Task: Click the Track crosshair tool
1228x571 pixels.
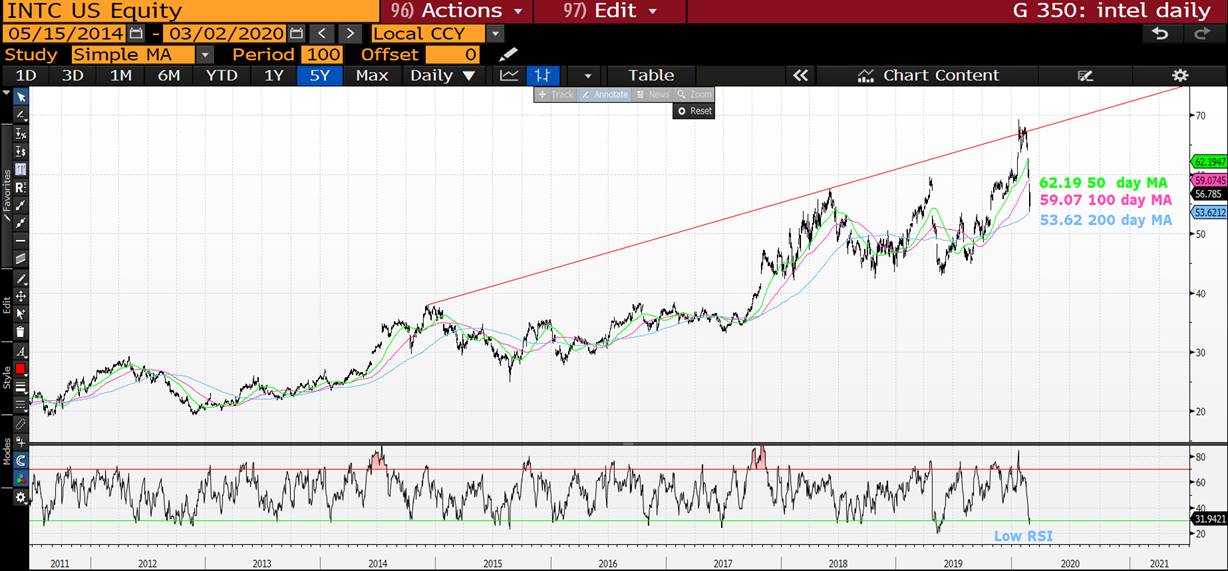Action: pyautogui.click(x=555, y=94)
